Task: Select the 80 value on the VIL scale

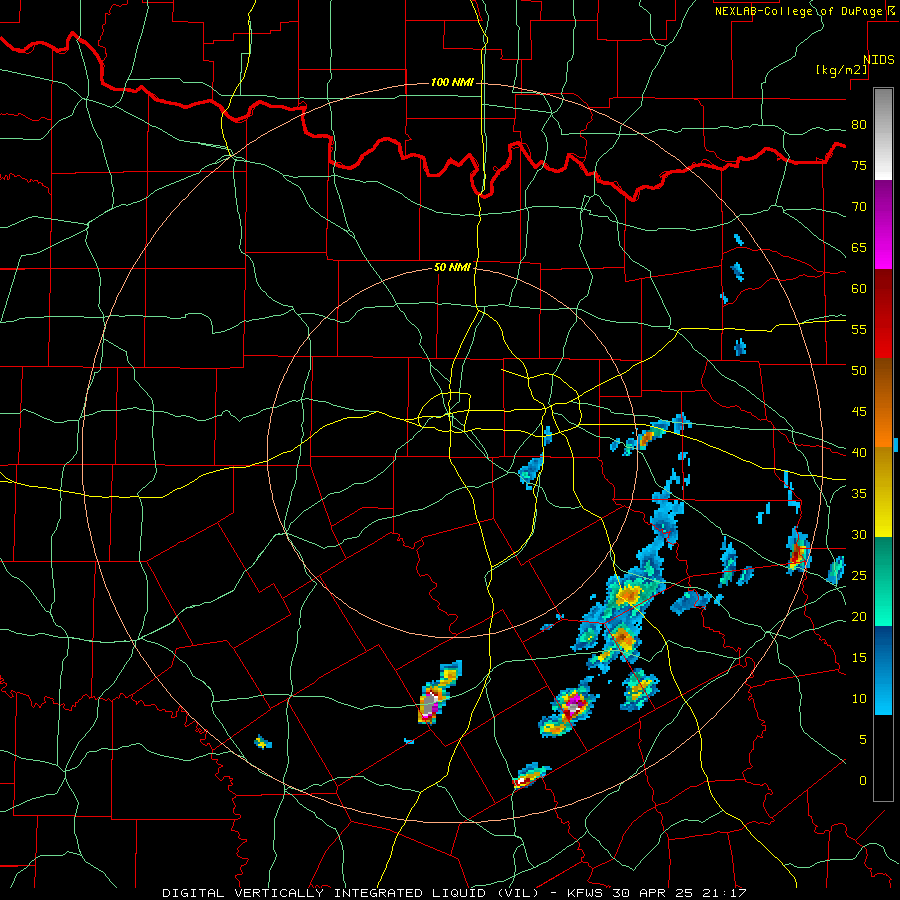Action: [x=859, y=125]
